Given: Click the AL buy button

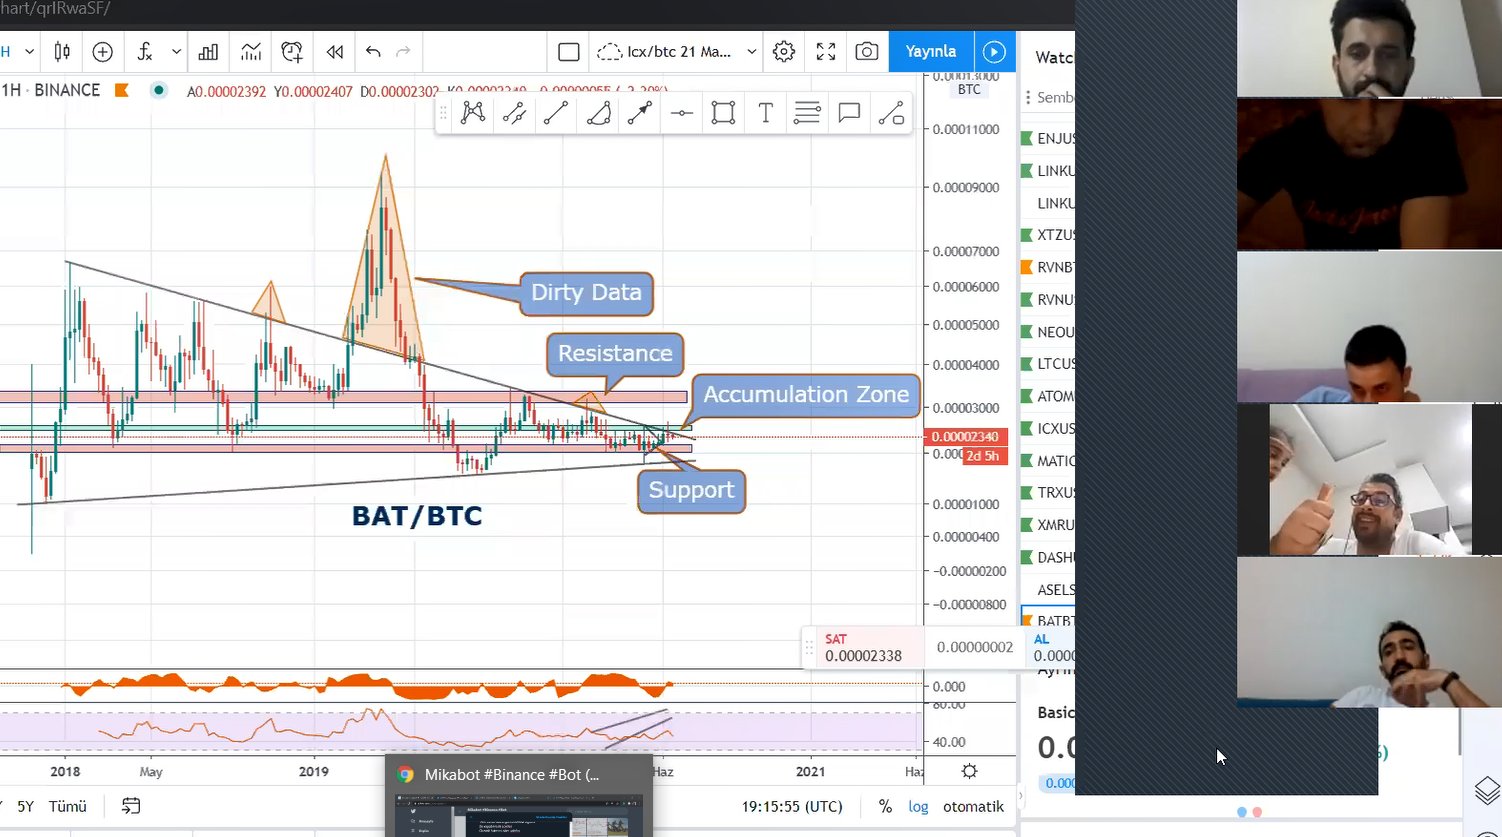Looking at the screenshot, I should coord(1052,648).
